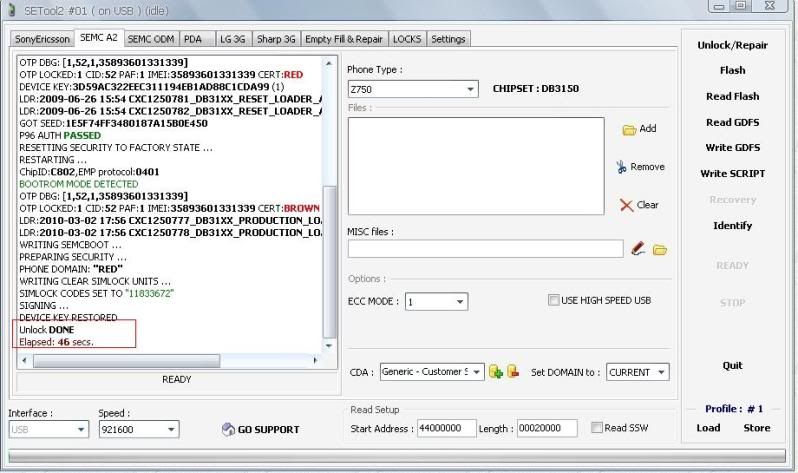Click the 'P96 AUTH PASSED' log line

(x=60, y=135)
